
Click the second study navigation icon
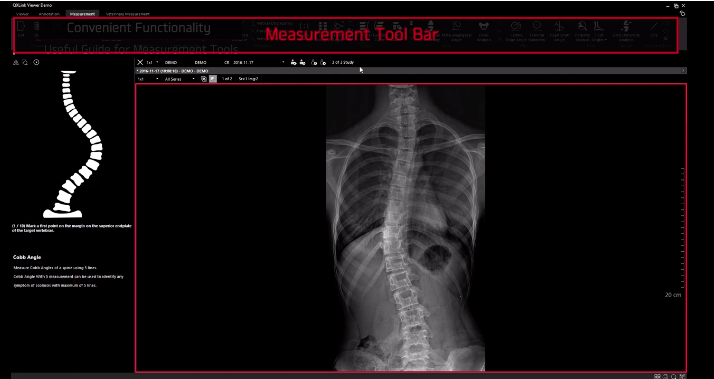tap(302, 62)
